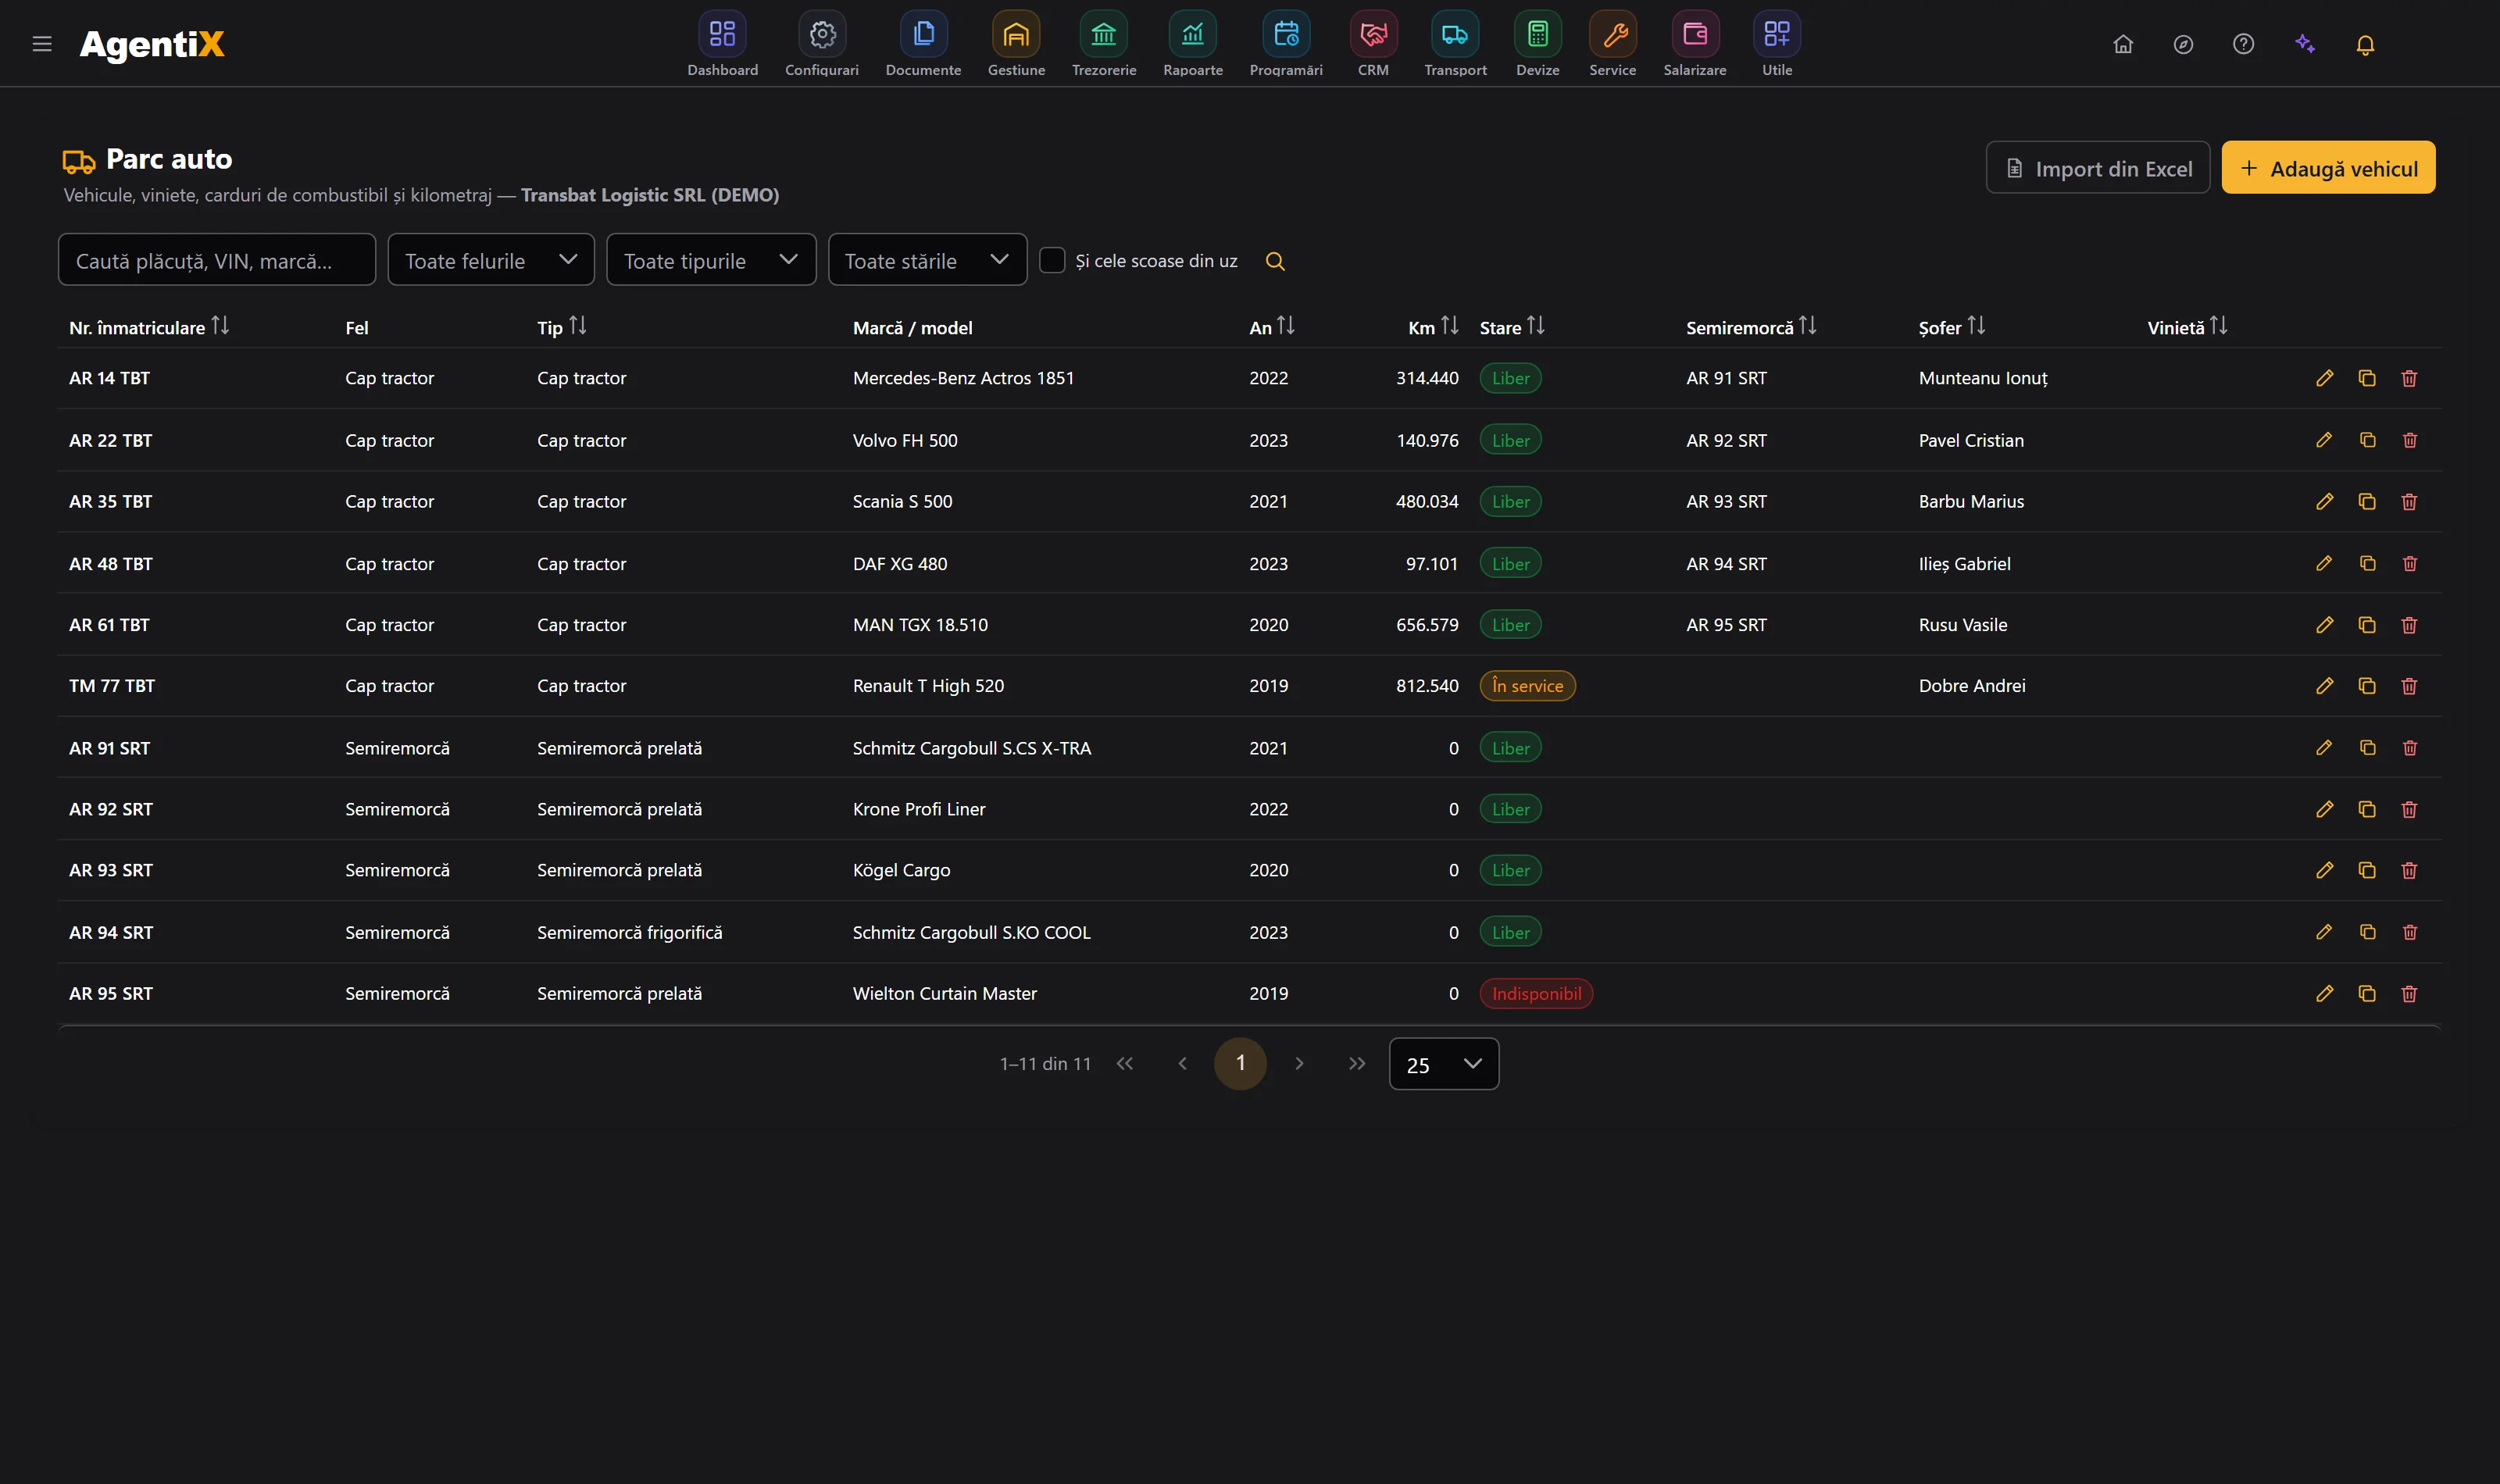The height and width of the screenshot is (1484, 2500).
Task: Duplicate trailer AR 91 SRT
Action: coord(2367,748)
